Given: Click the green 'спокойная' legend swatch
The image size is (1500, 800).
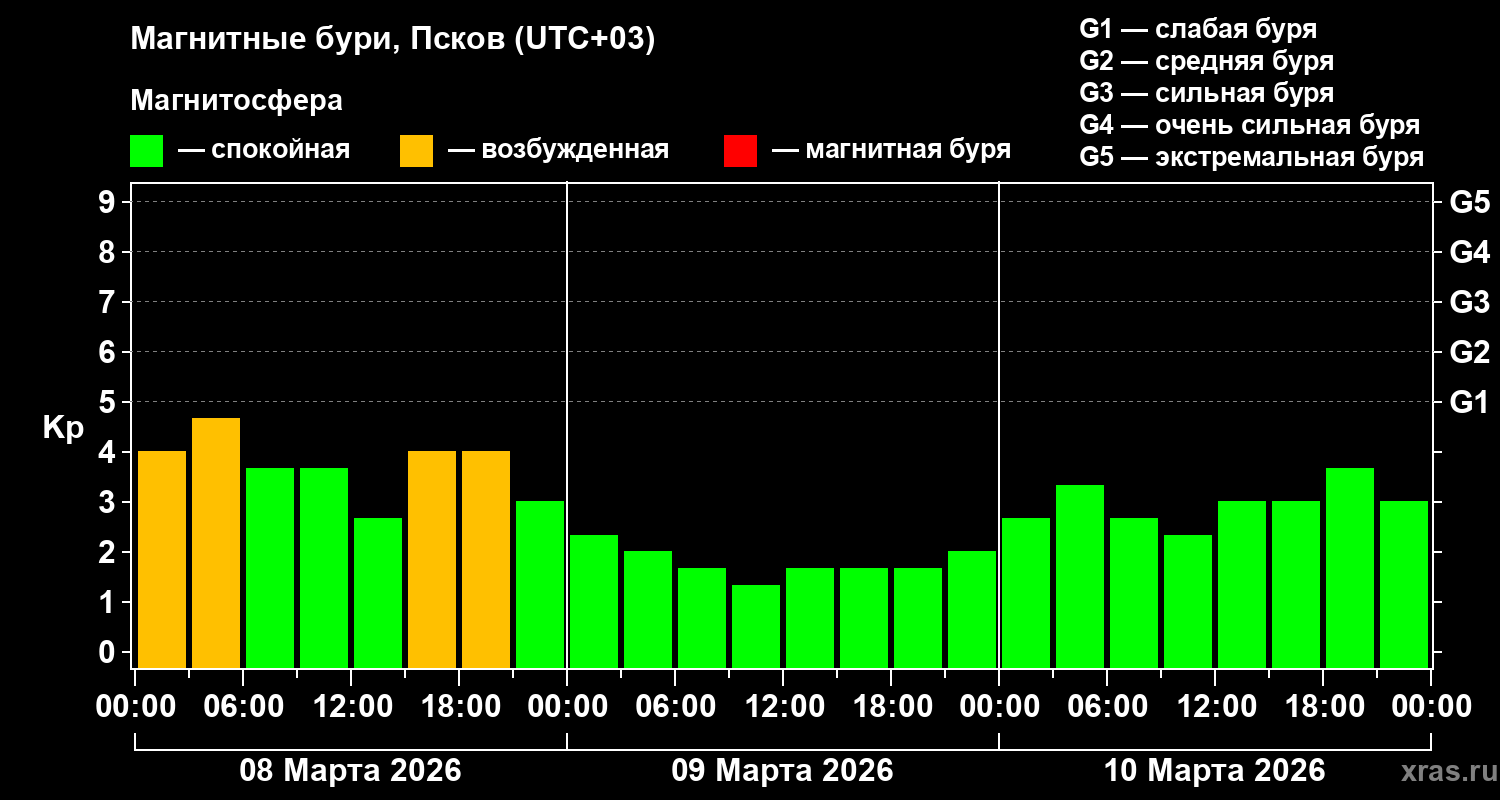Looking at the screenshot, I should click(x=146, y=151).
